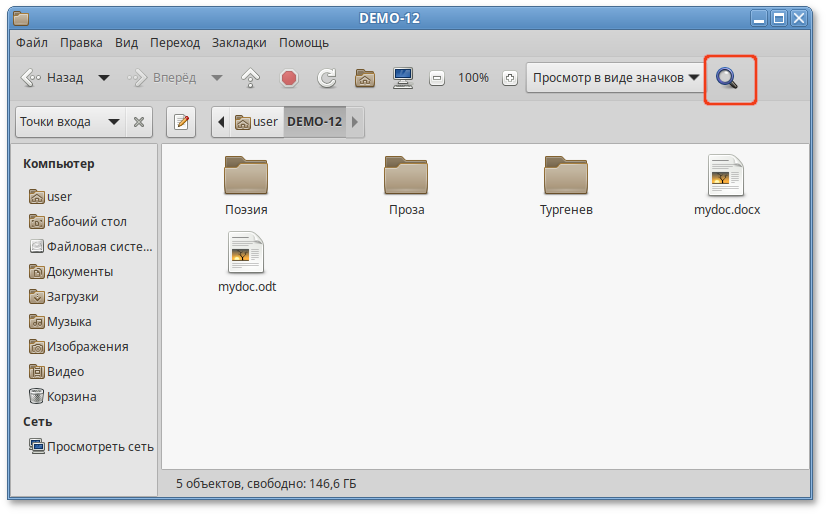Open the Закладки menu

point(239,43)
